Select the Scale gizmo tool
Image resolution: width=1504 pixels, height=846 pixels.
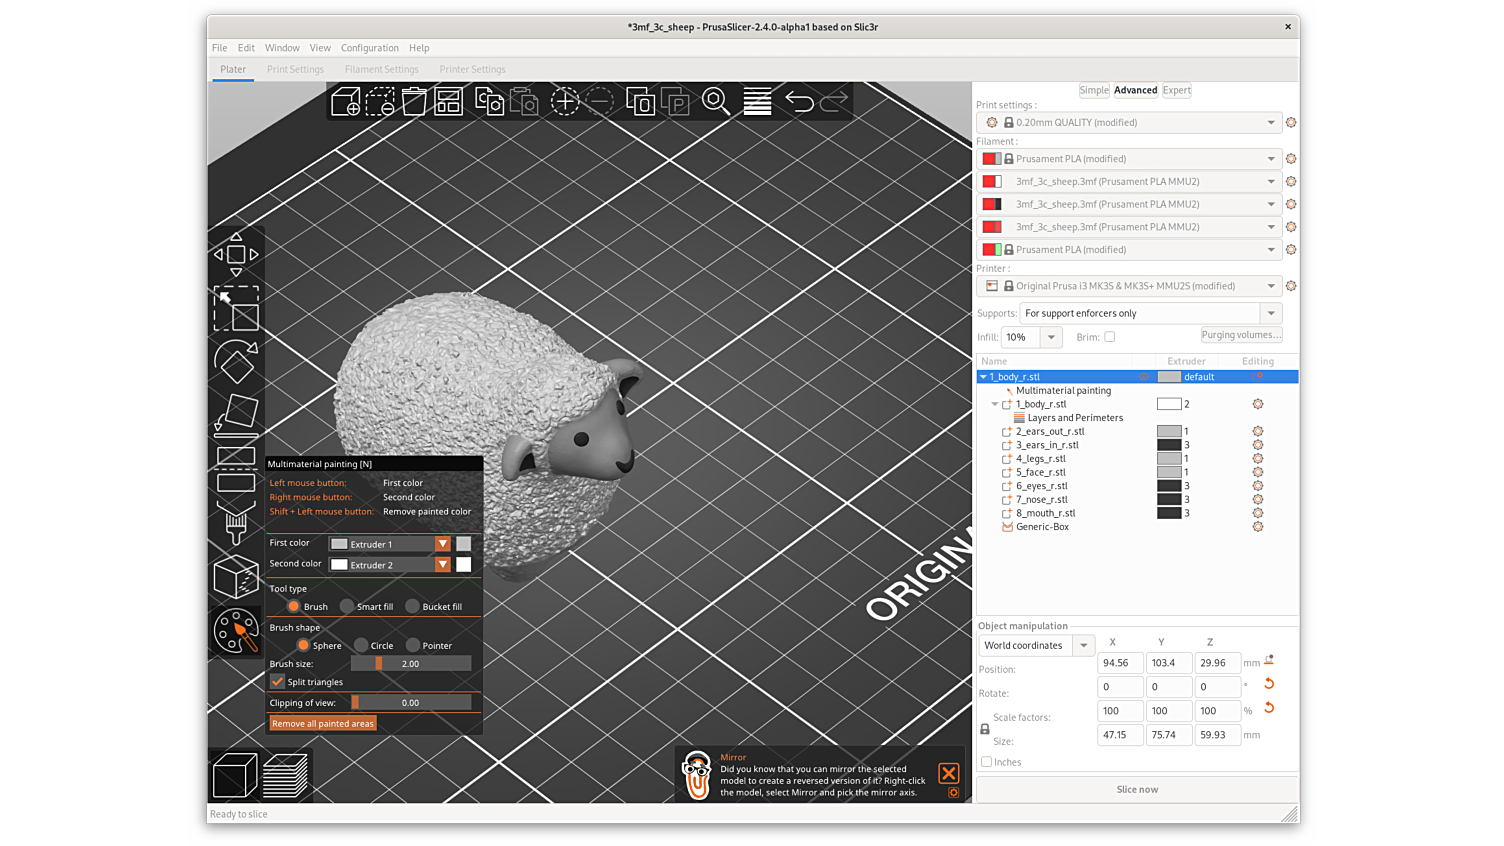(x=236, y=308)
